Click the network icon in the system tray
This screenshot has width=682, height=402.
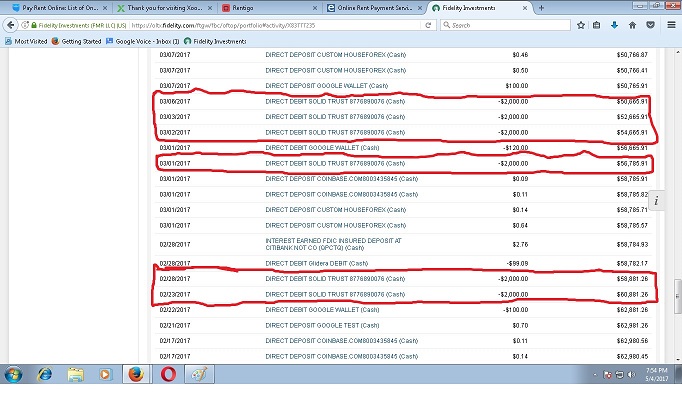[620, 375]
